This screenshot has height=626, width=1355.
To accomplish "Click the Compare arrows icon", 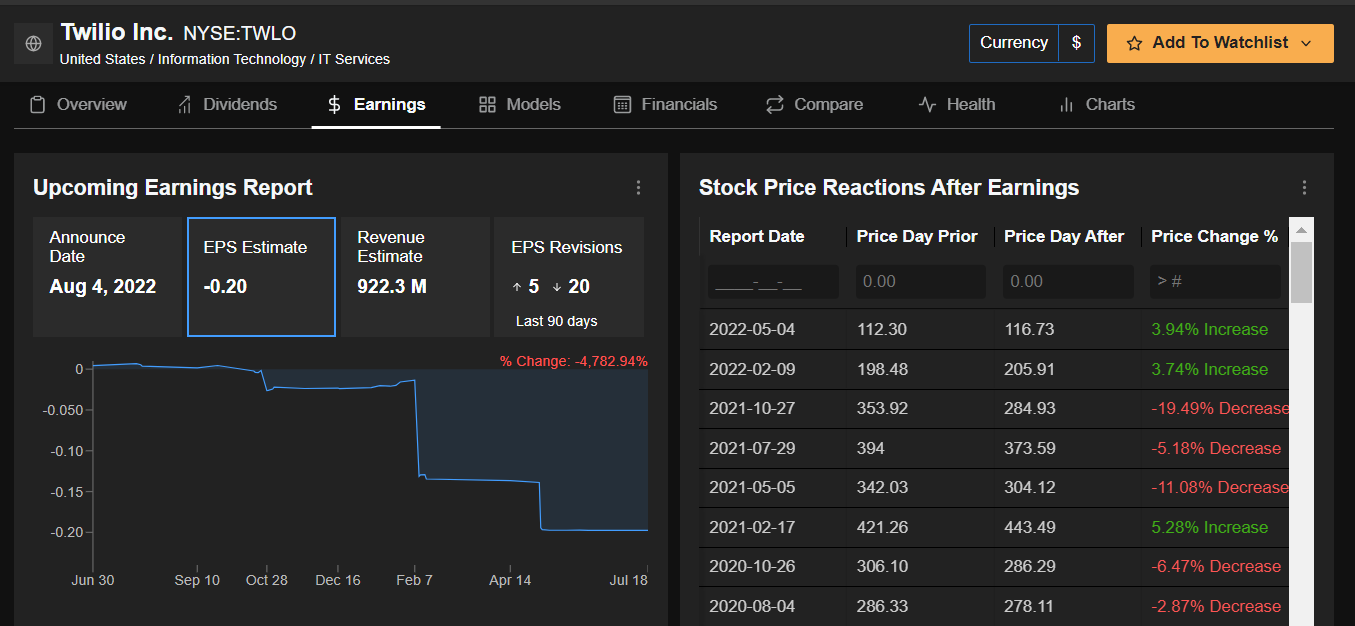I will pyautogui.click(x=775, y=105).
